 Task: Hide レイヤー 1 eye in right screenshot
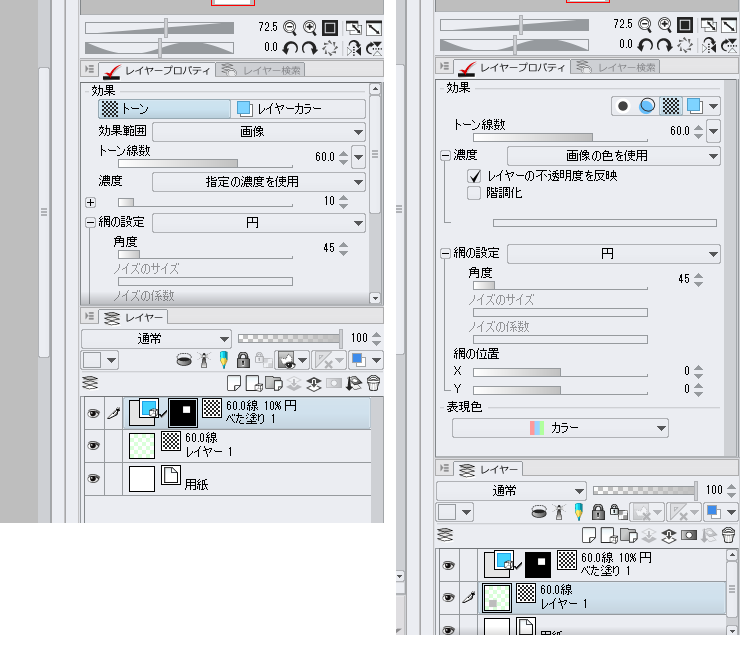click(449, 597)
